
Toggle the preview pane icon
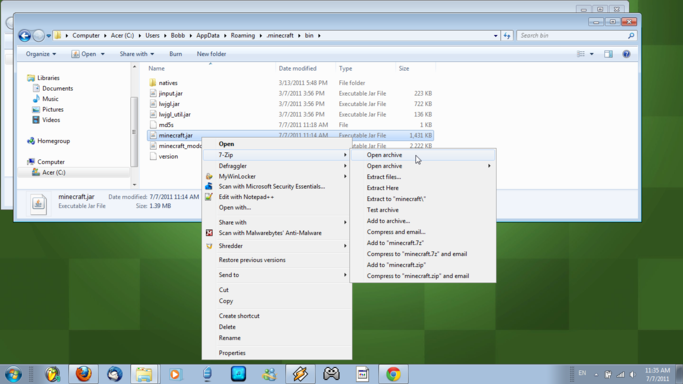pyautogui.click(x=608, y=54)
